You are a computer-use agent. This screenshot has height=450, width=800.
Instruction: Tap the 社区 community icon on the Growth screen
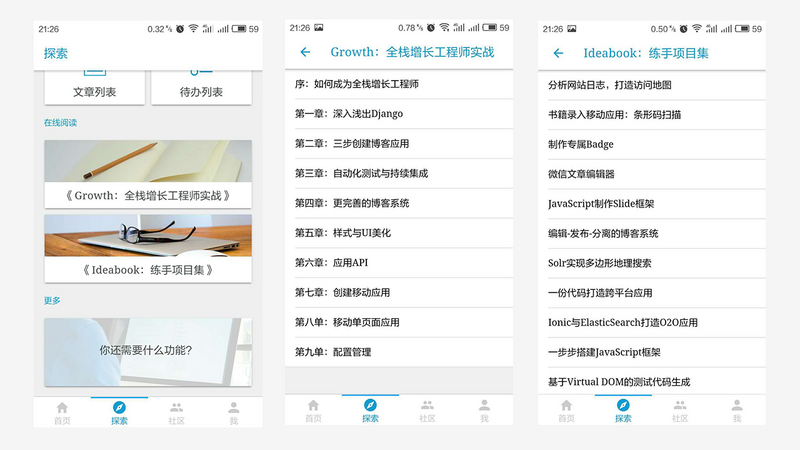click(x=428, y=405)
